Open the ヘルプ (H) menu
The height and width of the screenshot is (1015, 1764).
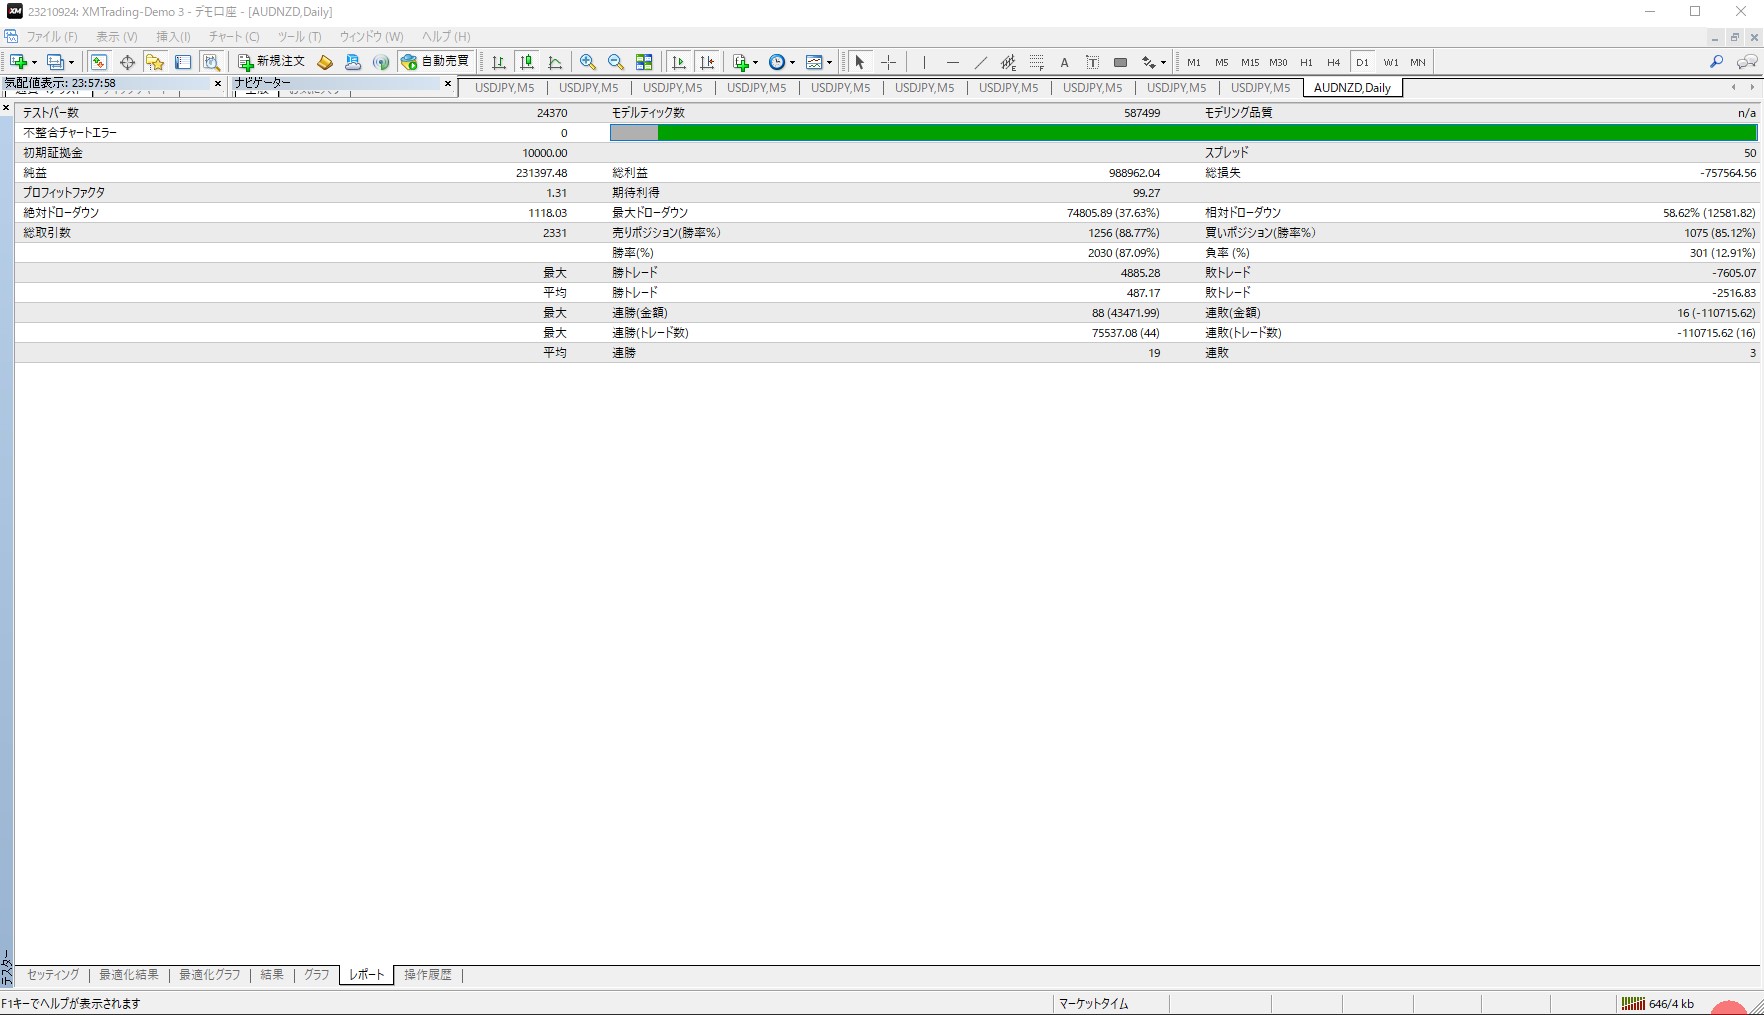(x=446, y=37)
